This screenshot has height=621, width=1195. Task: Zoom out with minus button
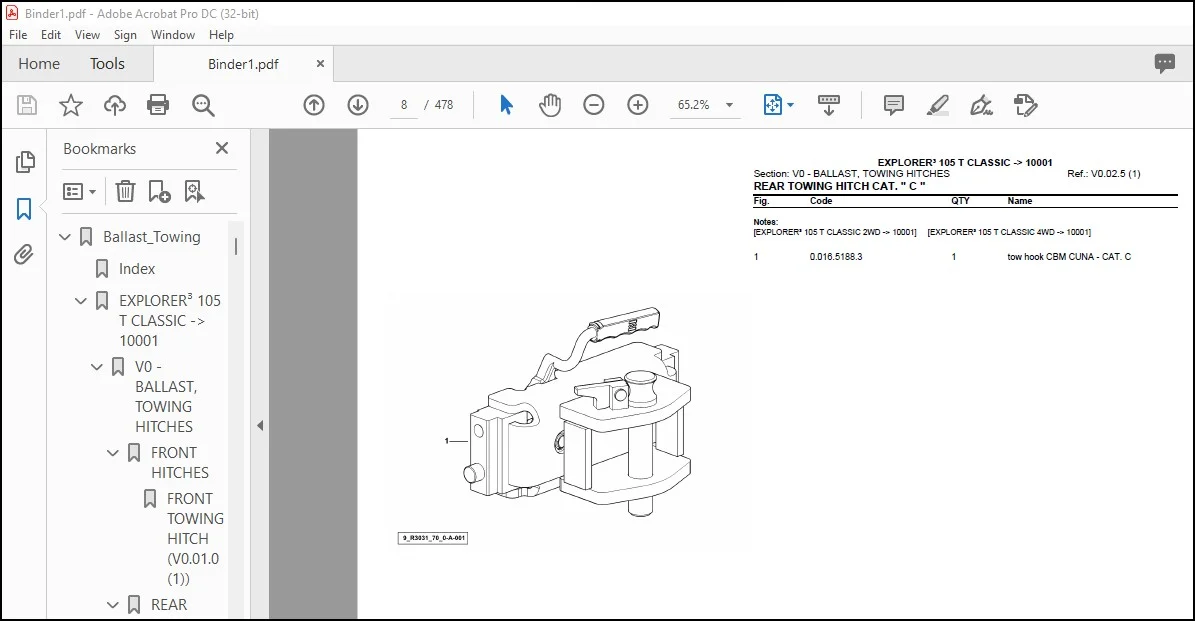[594, 105]
